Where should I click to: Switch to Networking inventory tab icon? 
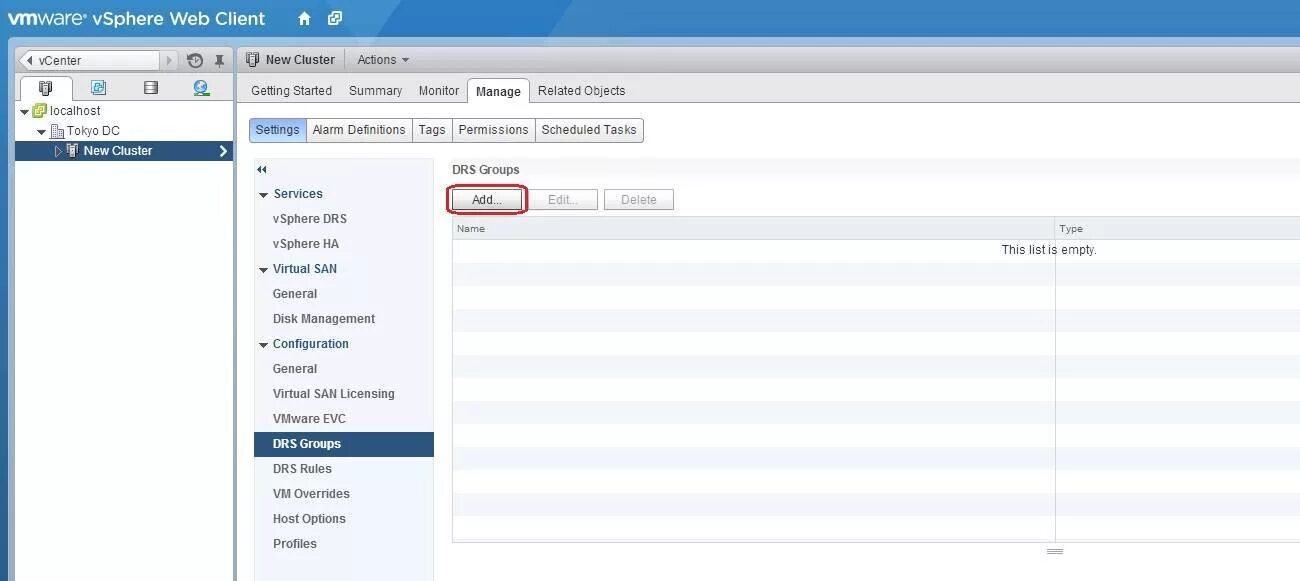202,88
